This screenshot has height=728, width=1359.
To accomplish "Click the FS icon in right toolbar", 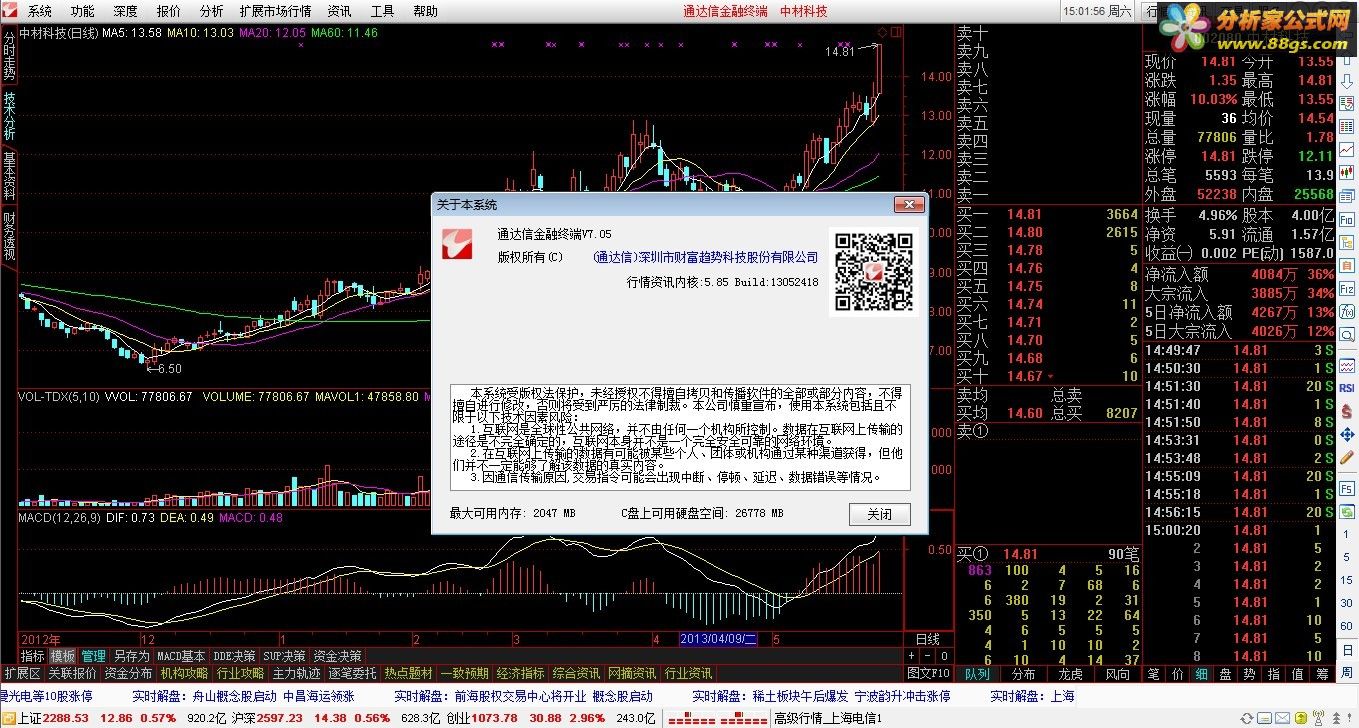I will (x=1347, y=489).
